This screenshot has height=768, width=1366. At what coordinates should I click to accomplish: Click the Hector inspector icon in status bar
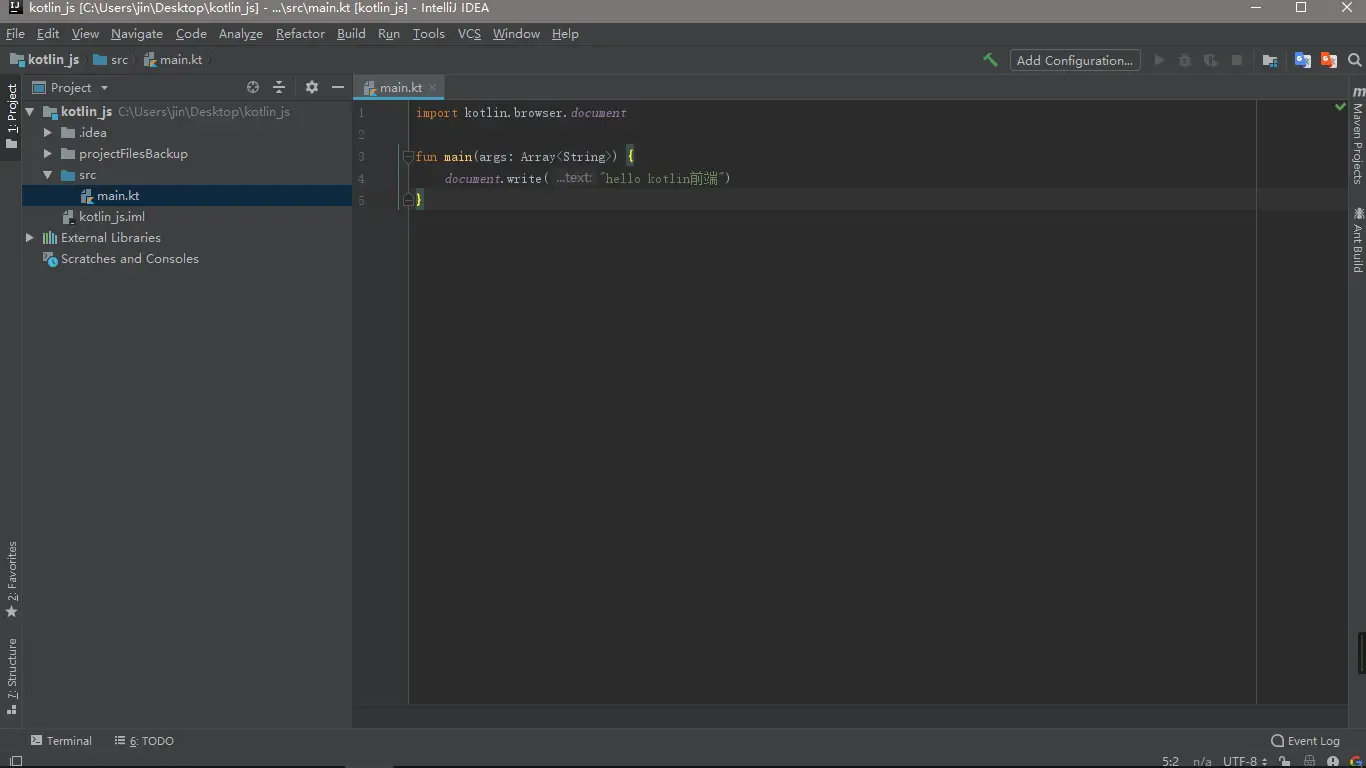pos(1310,762)
